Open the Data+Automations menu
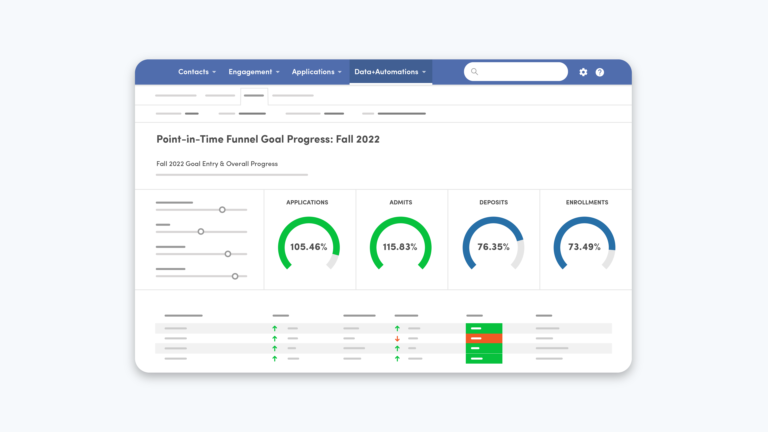The image size is (768, 432). [x=390, y=72]
